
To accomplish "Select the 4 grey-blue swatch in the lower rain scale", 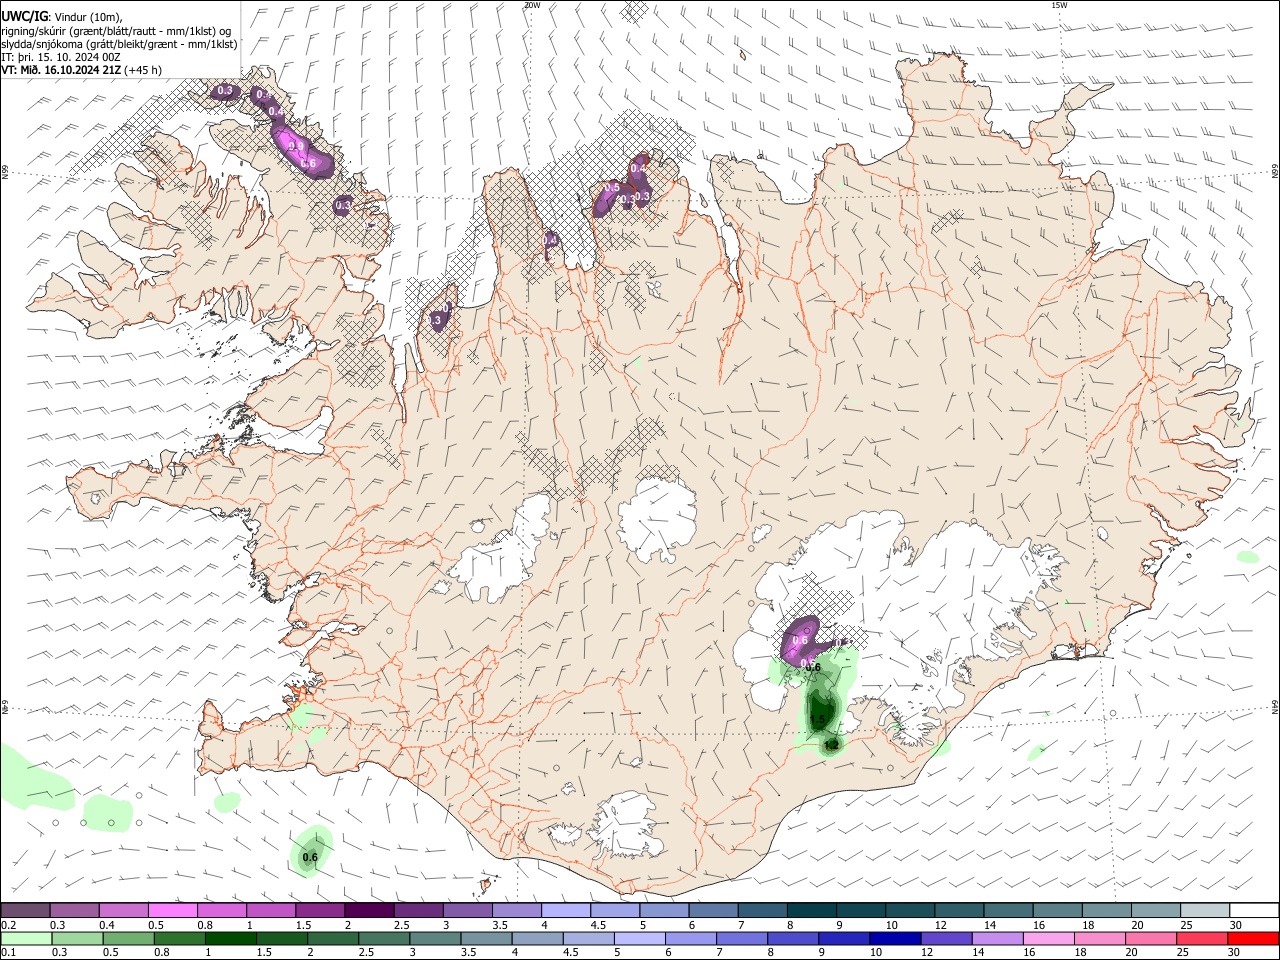I will pyautogui.click(x=537, y=939).
